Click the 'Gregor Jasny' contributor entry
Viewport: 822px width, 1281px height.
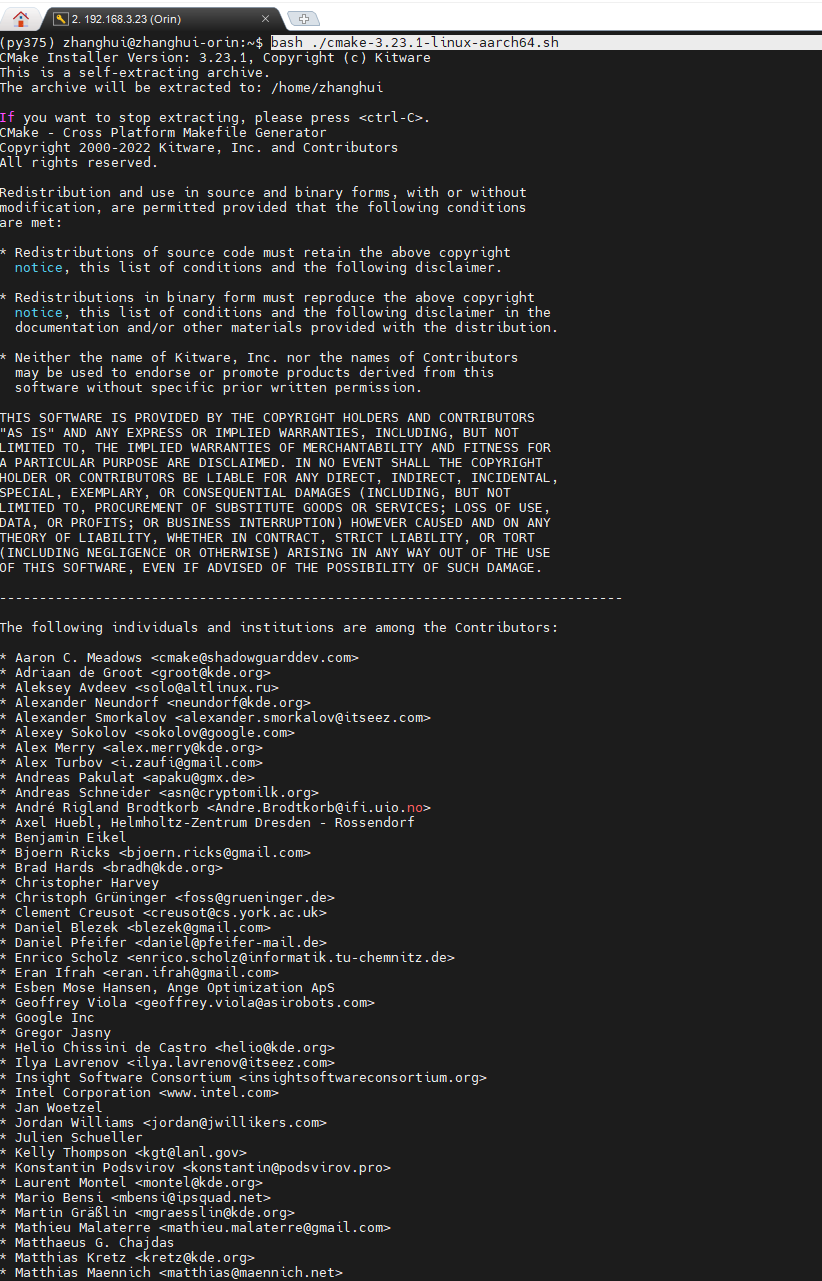tap(62, 1033)
